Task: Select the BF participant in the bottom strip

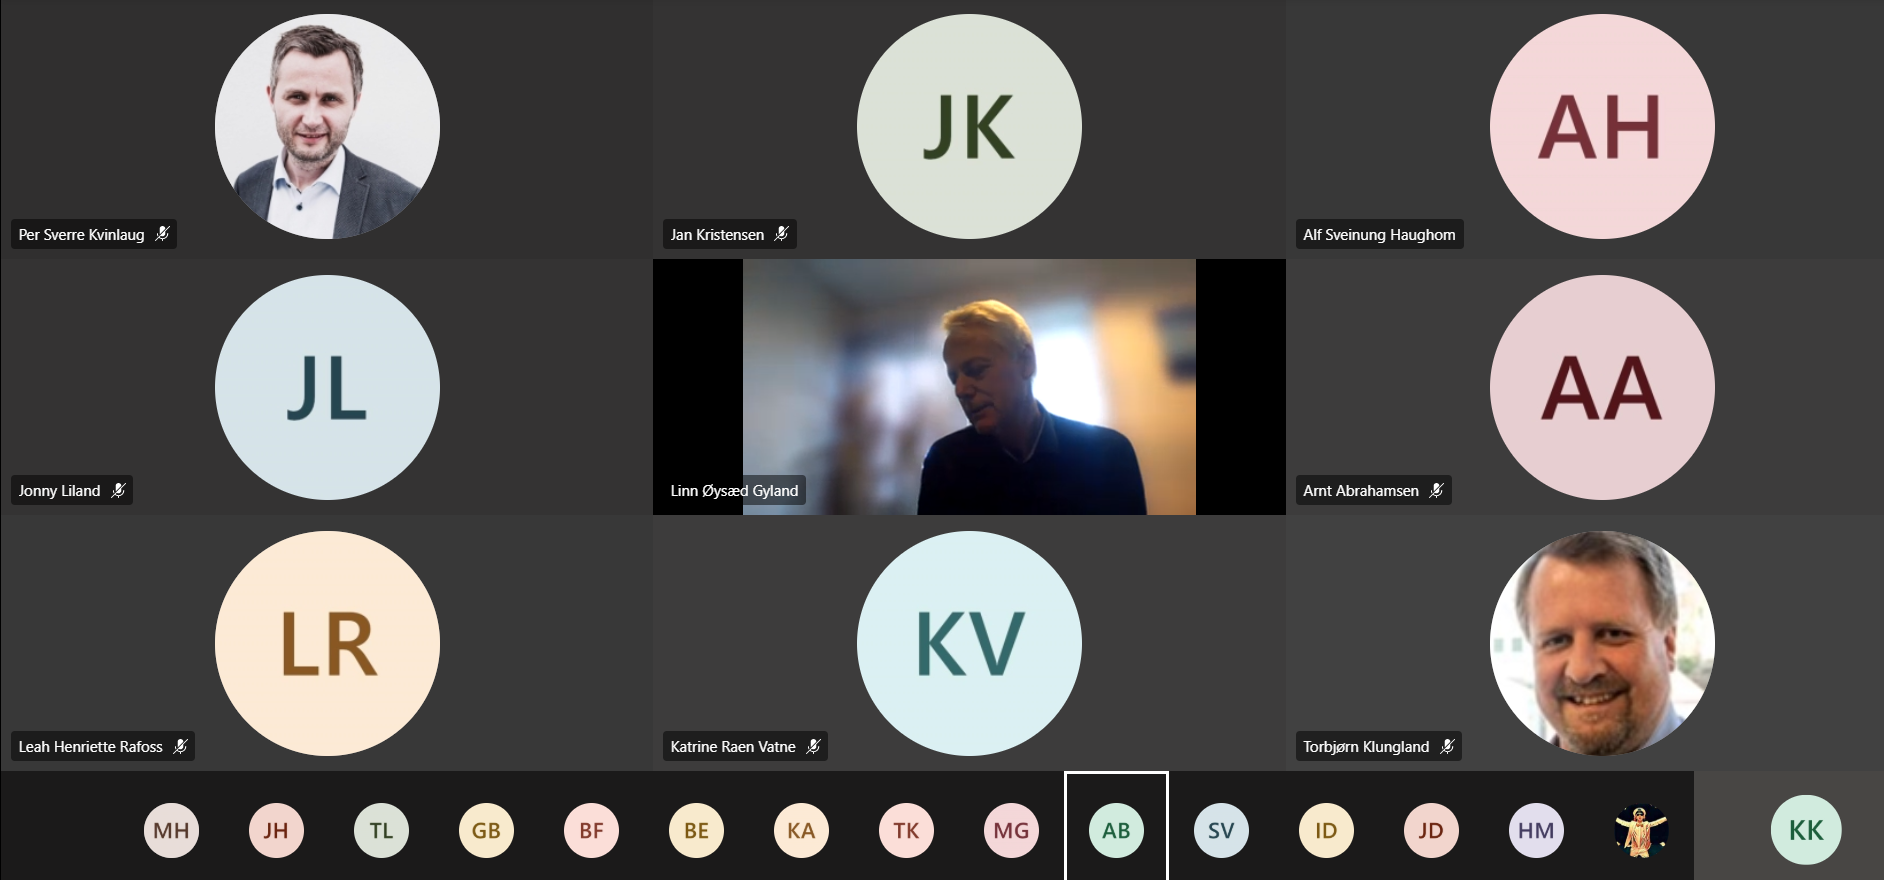Action: tap(591, 830)
